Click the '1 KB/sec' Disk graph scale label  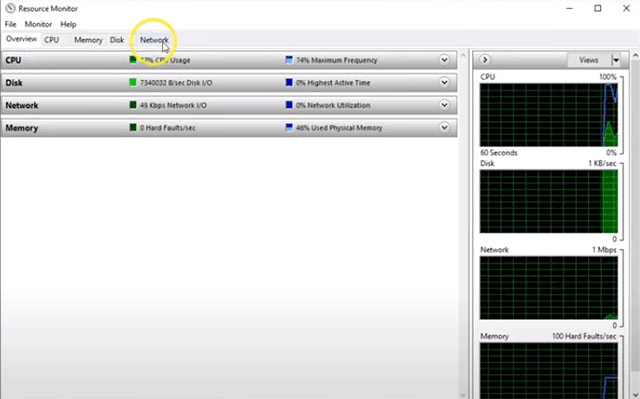tap(602, 163)
